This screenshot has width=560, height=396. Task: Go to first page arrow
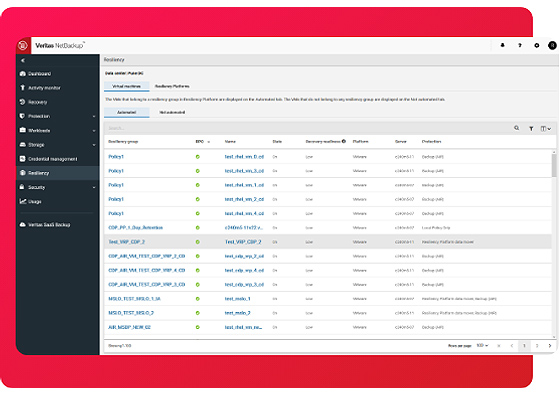[x=499, y=346]
